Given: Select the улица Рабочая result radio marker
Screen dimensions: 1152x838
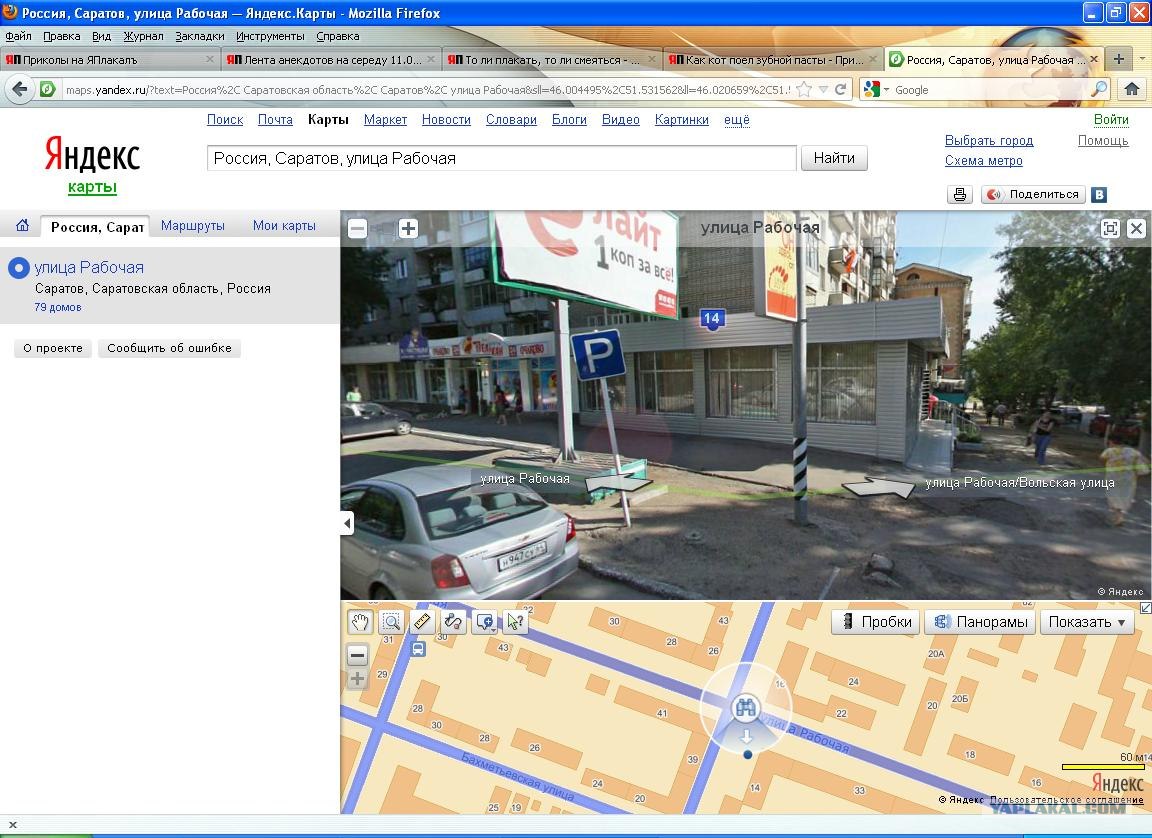Looking at the screenshot, I should click(x=18, y=268).
